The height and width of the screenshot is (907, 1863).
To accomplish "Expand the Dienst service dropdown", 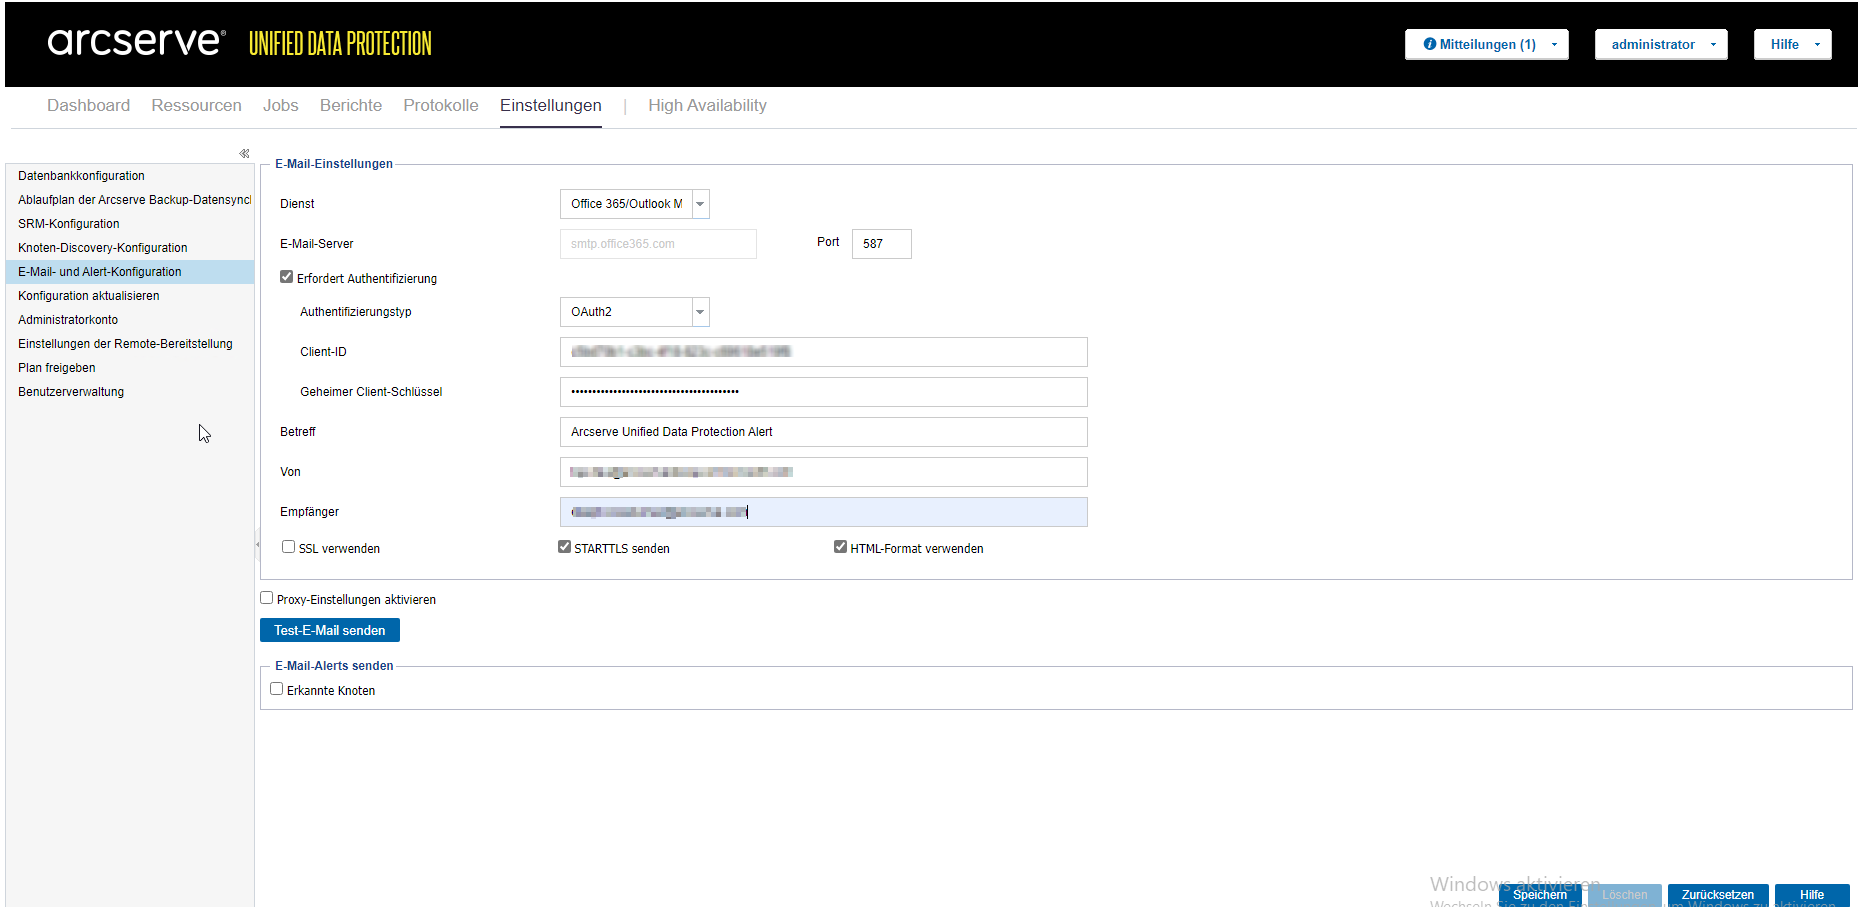I will (700, 204).
